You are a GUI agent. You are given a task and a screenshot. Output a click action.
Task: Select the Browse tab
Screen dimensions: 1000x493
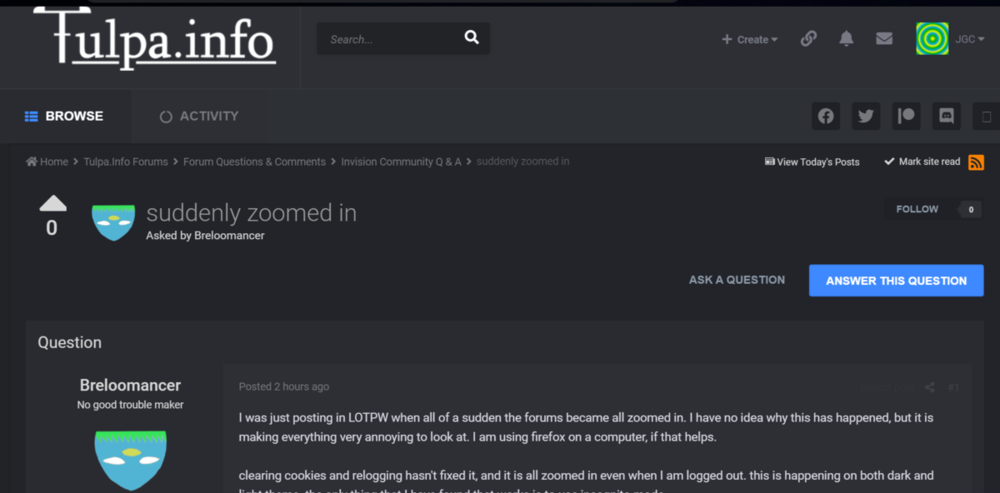(x=64, y=116)
